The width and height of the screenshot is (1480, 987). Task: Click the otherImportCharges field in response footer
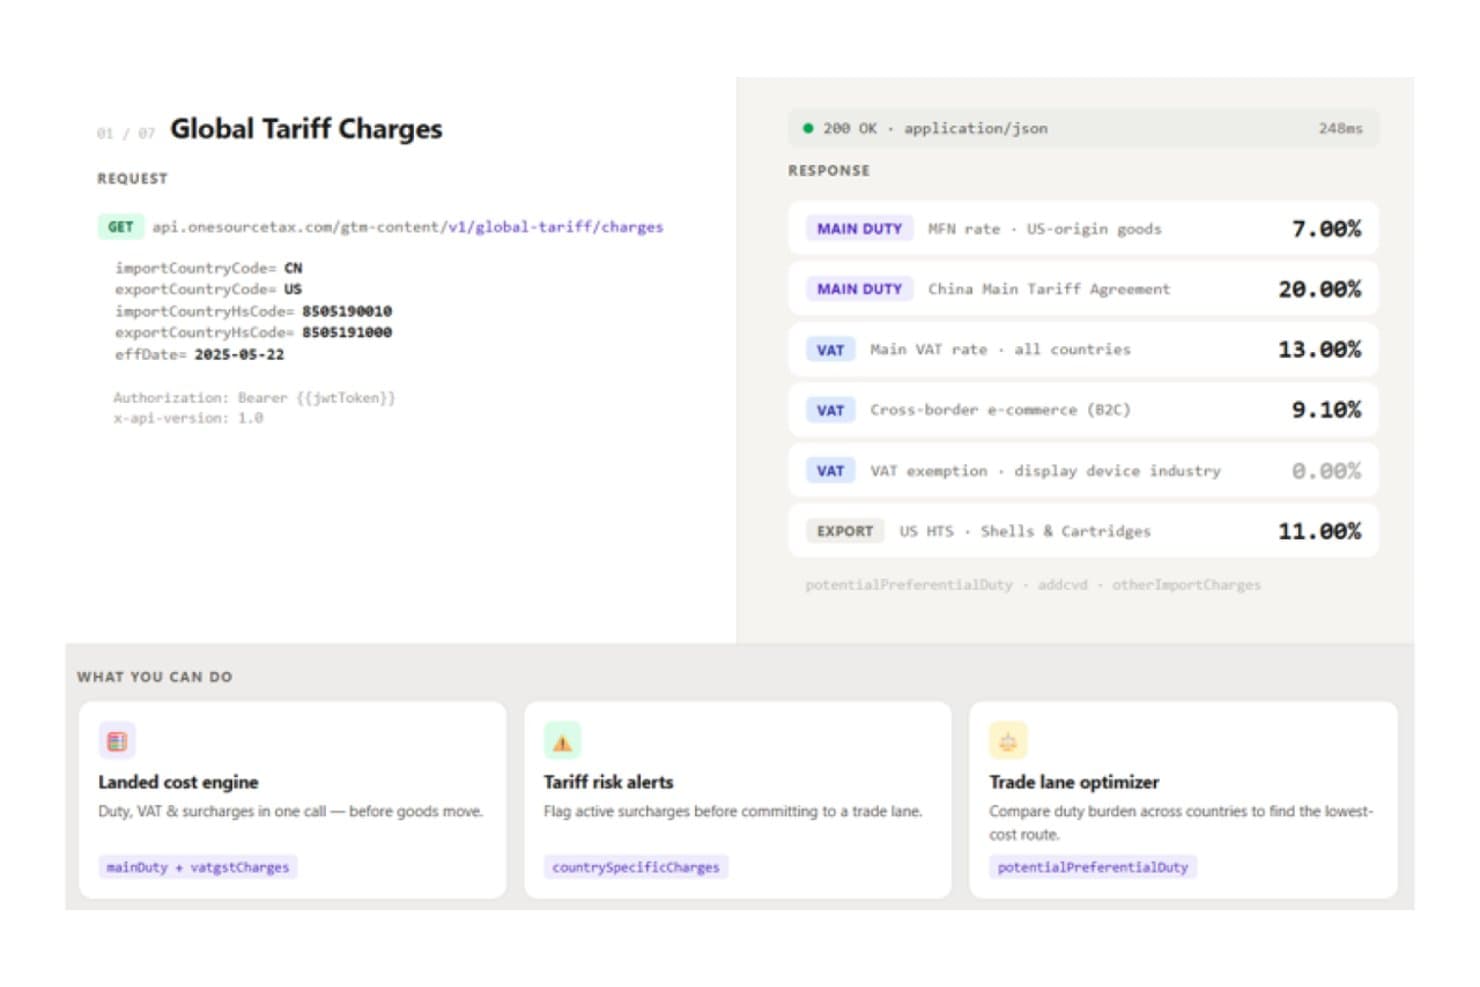click(1186, 585)
